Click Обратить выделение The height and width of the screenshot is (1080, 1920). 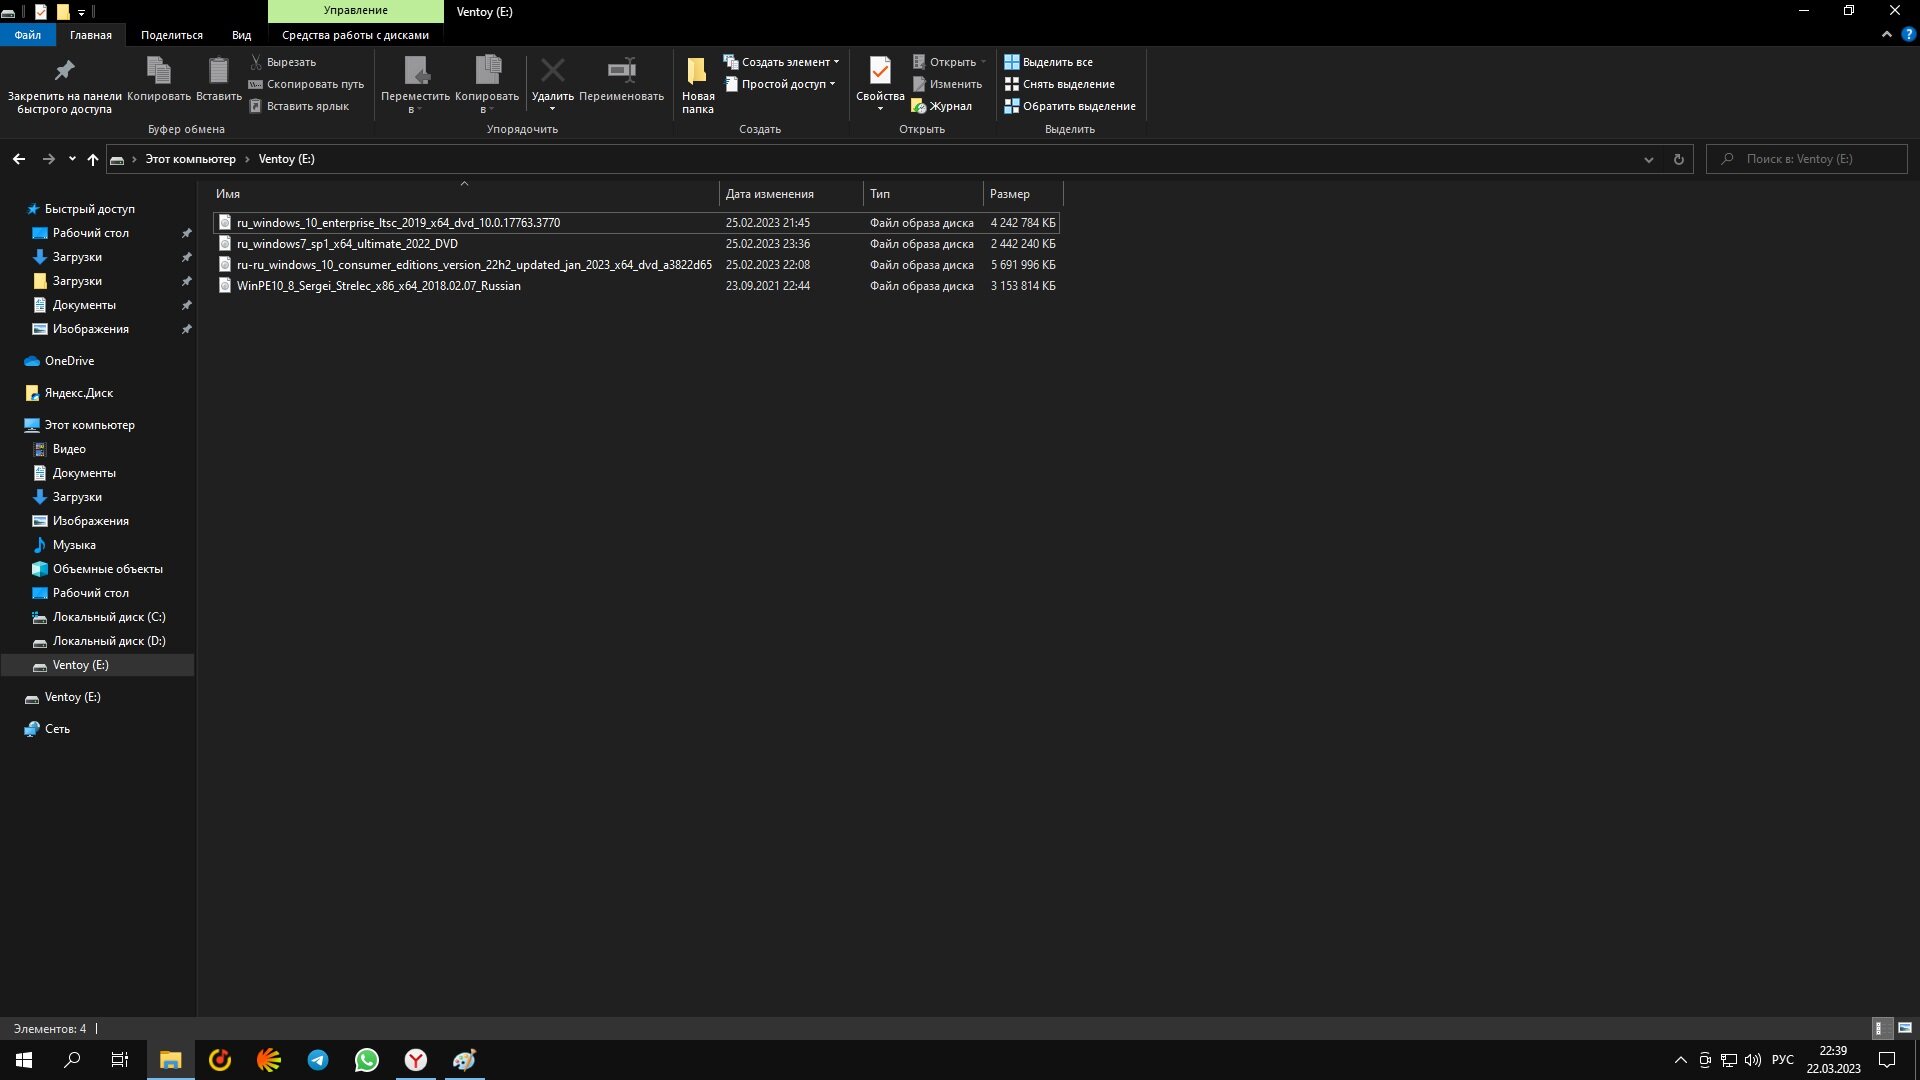[x=1070, y=106]
